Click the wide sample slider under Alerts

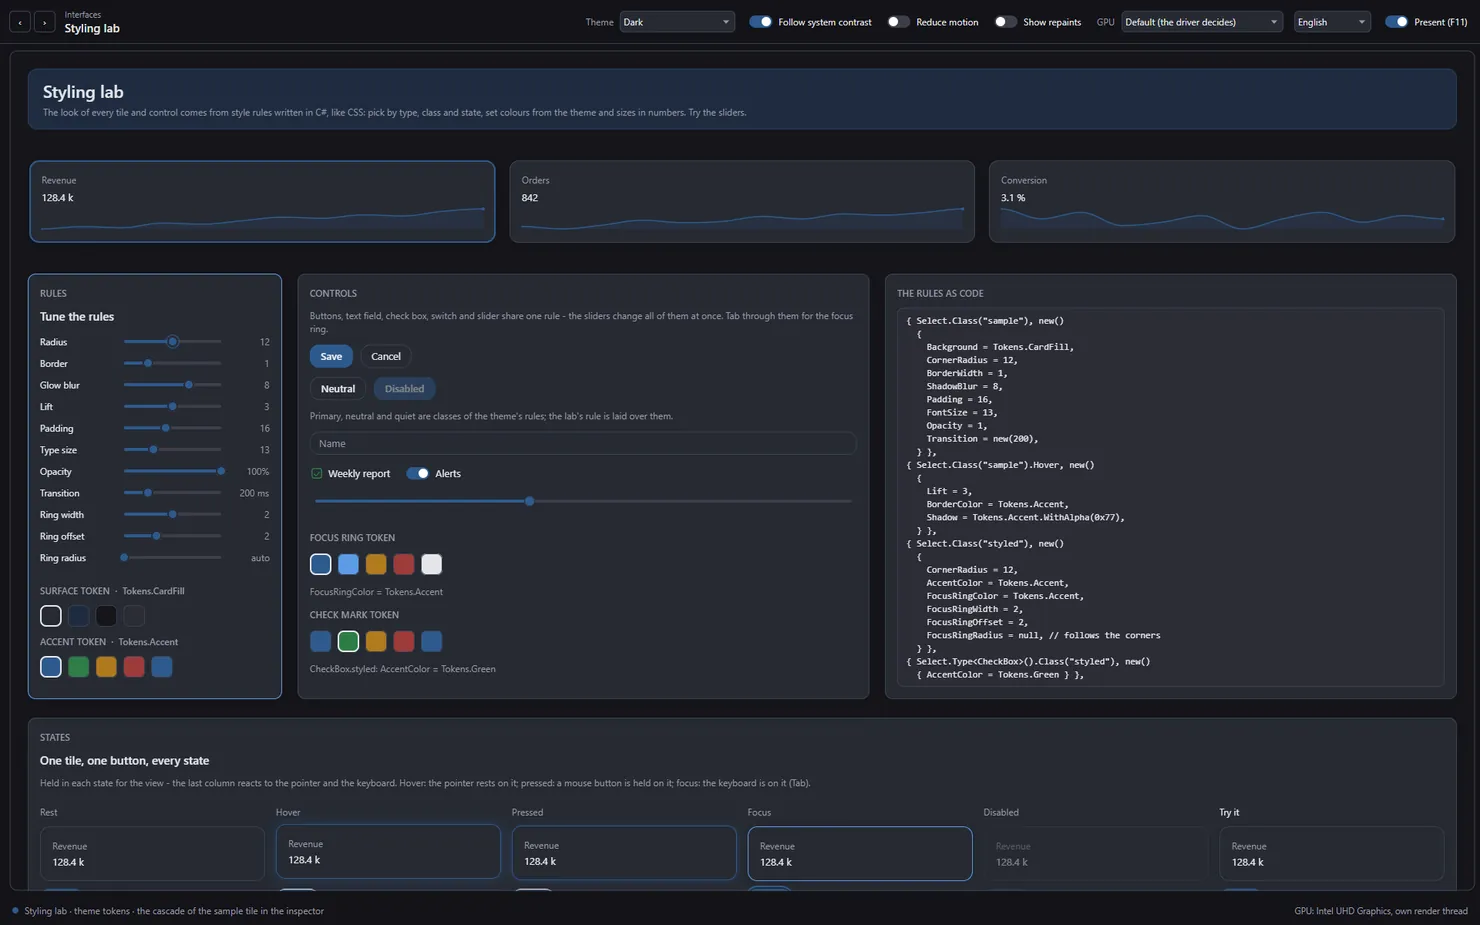[583, 501]
